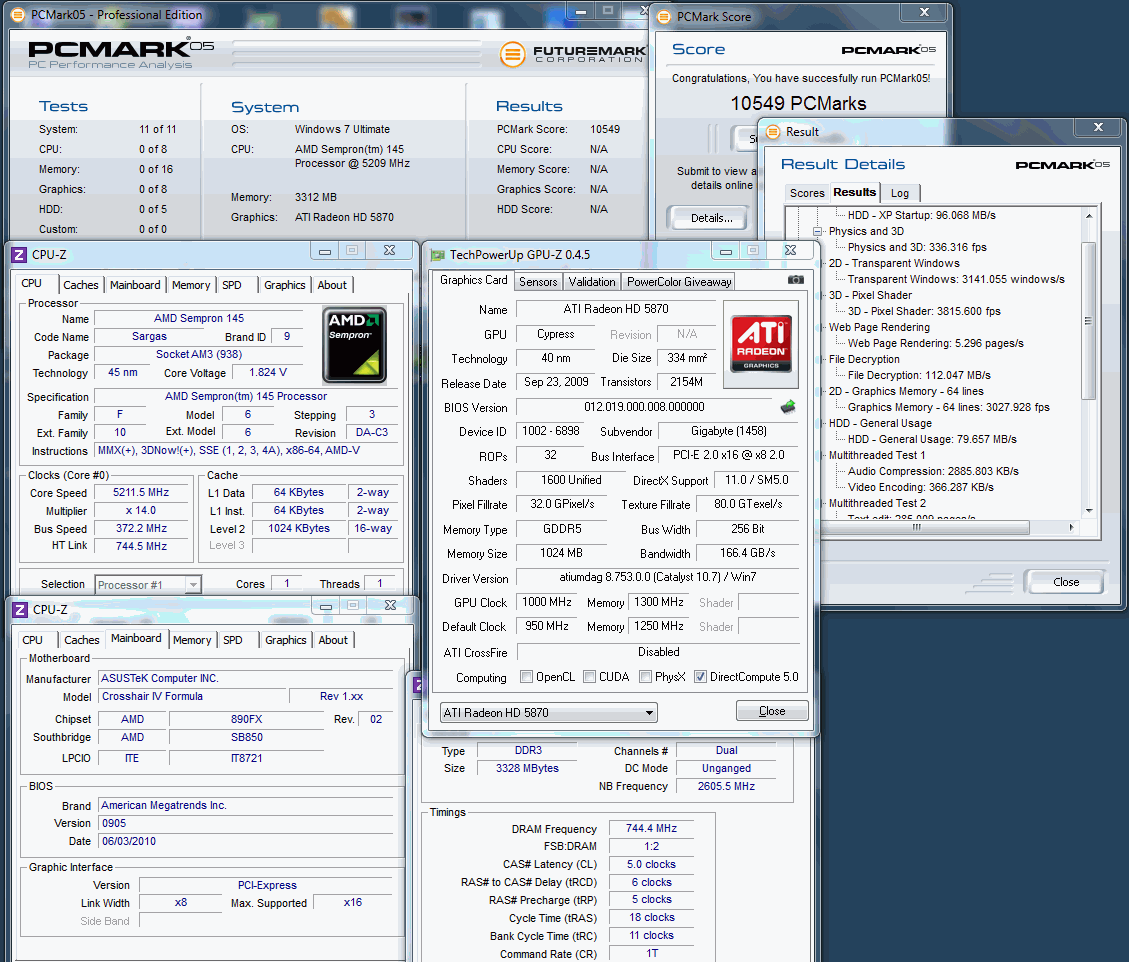Click the TechPowerUp GPU-Z title bar icon
This screenshot has height=962, width=1129.
437,255
